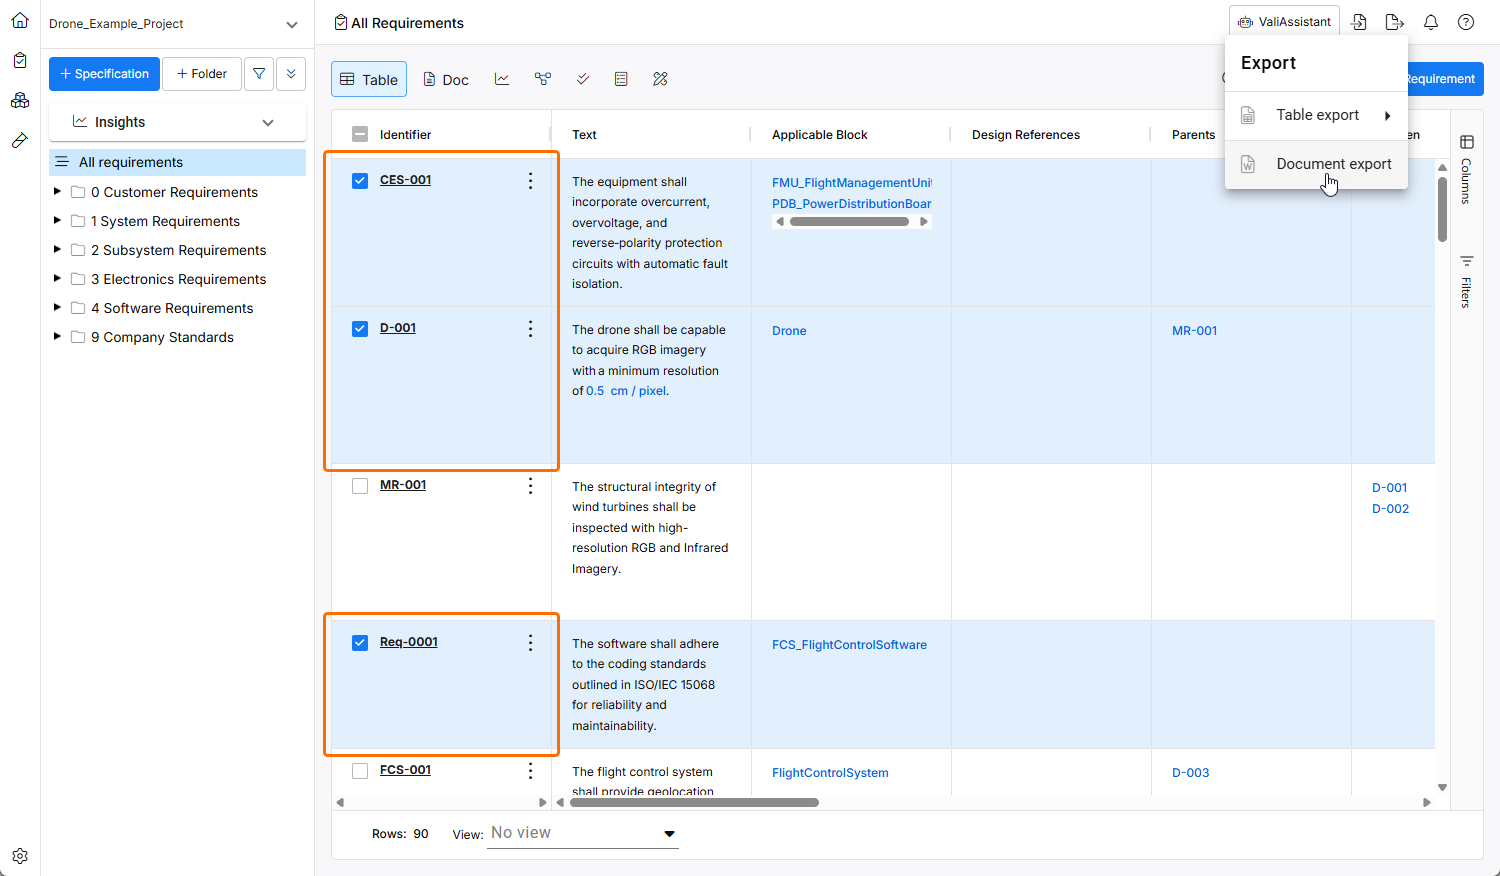
Task: Click the help question mark icon
Action: tap(1466, 22)
